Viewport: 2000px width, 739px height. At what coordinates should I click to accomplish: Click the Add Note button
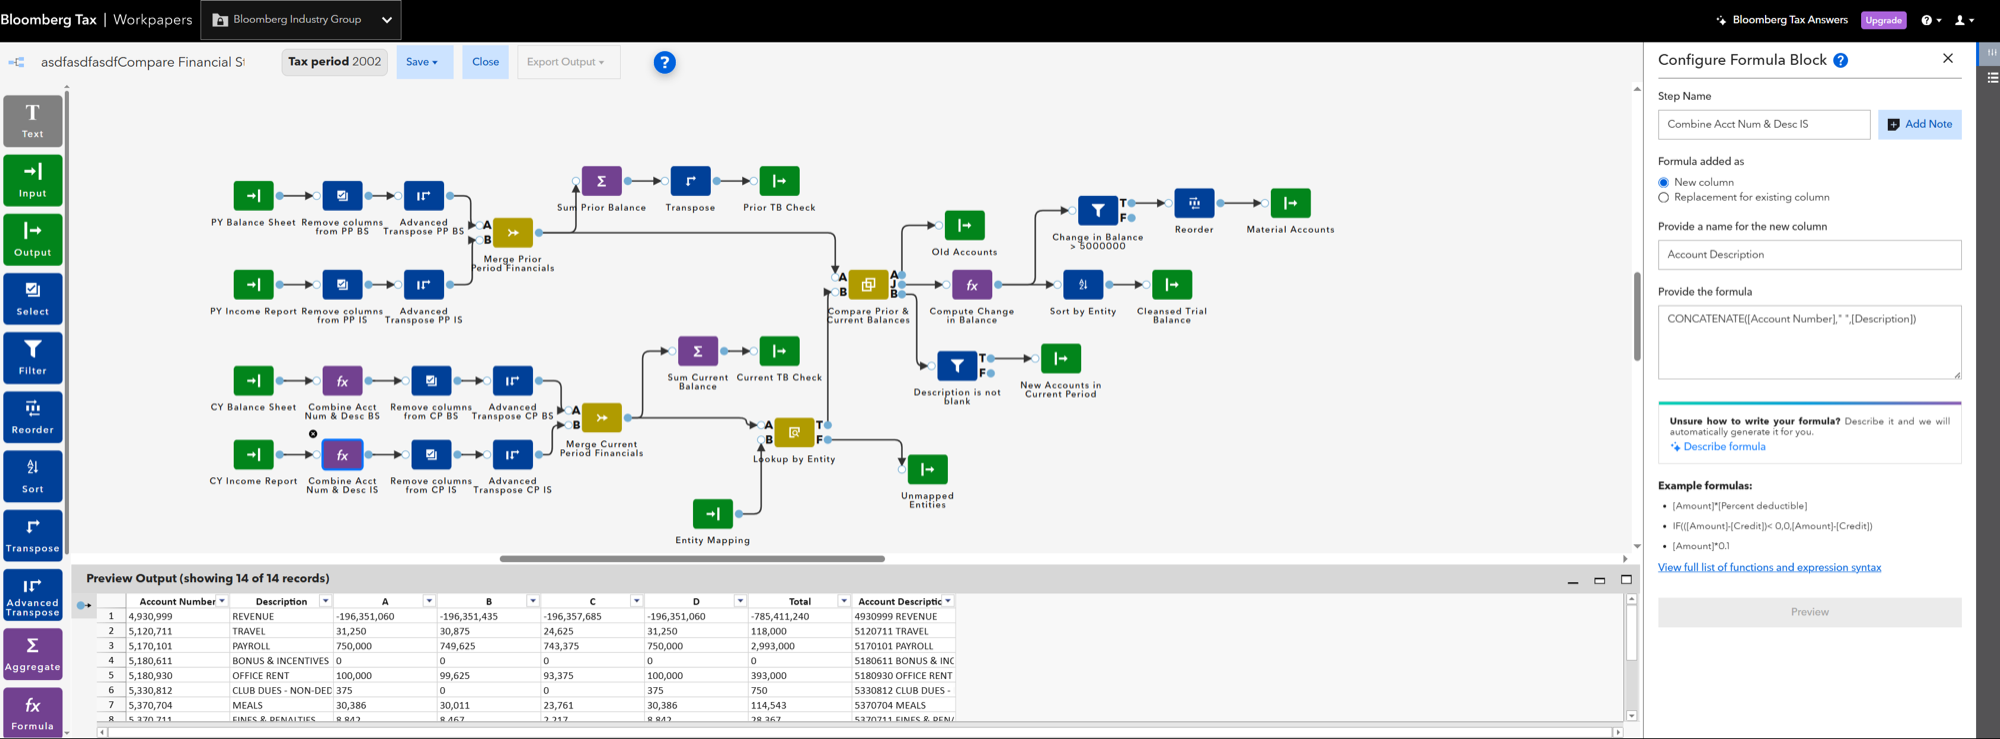coord(1919,124)
